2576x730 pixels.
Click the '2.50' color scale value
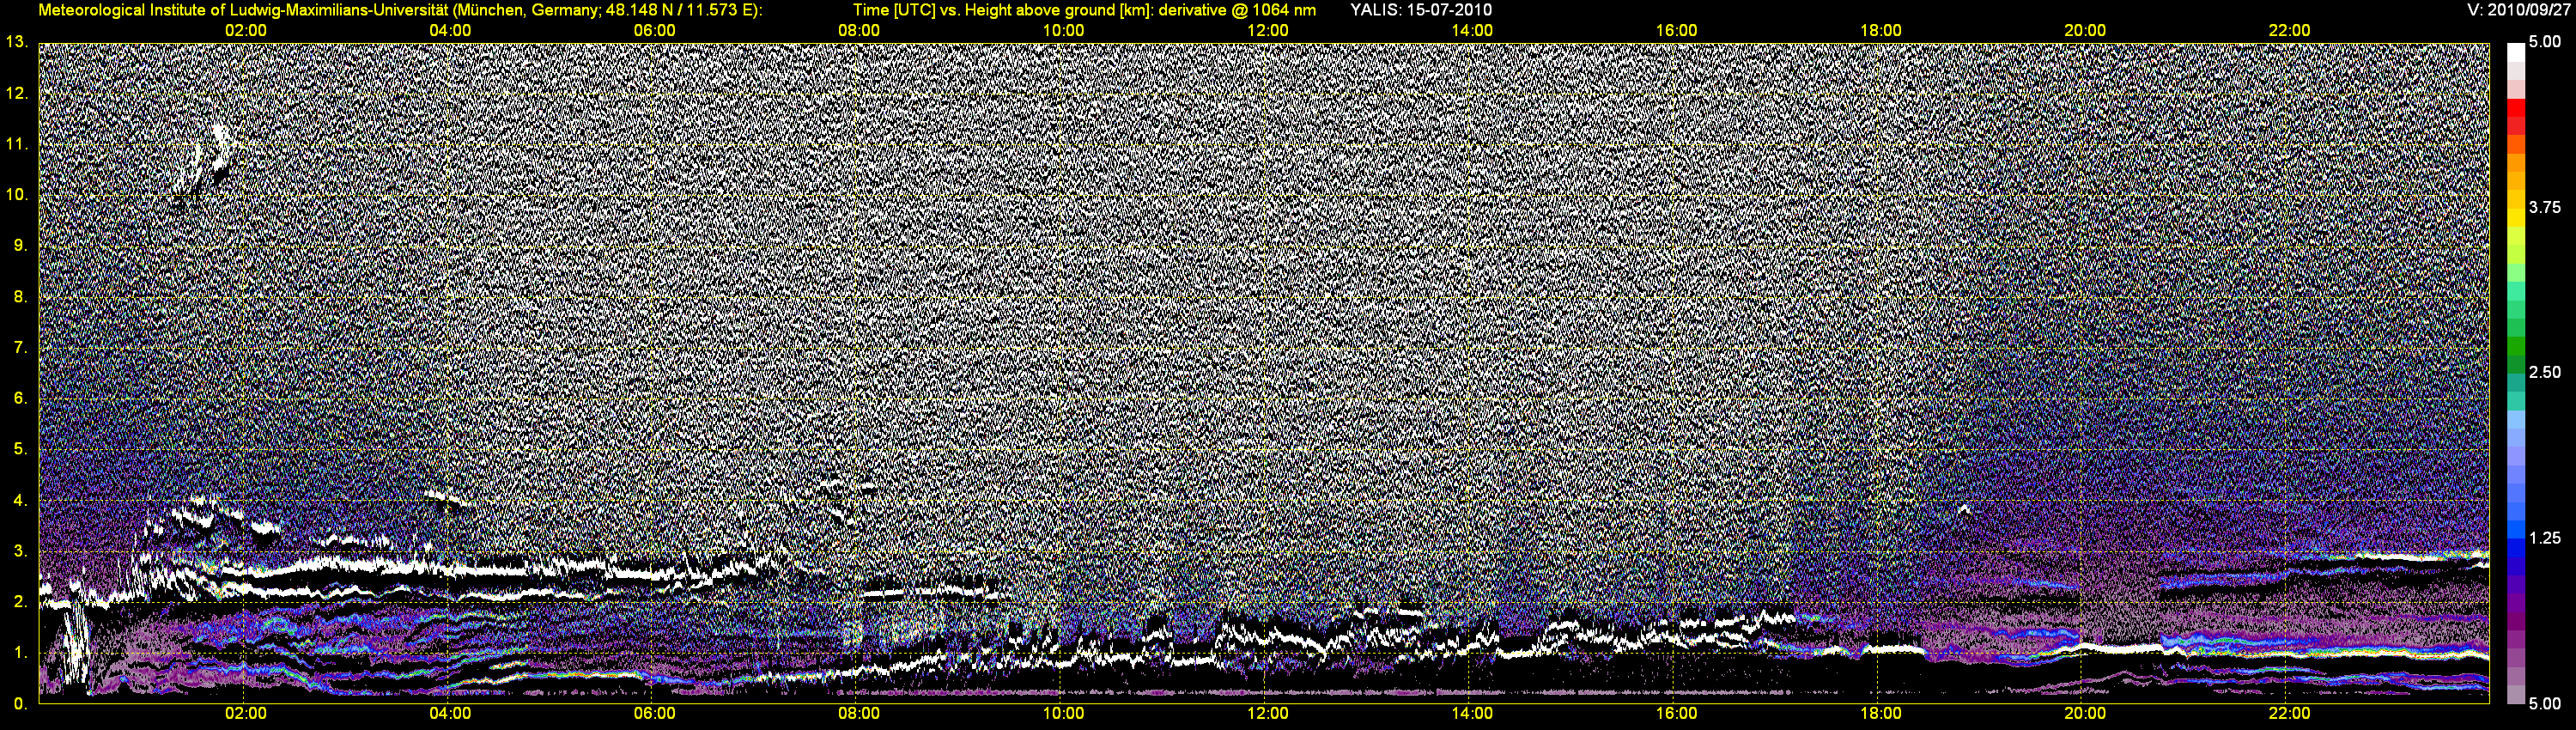coord(2545,372)
